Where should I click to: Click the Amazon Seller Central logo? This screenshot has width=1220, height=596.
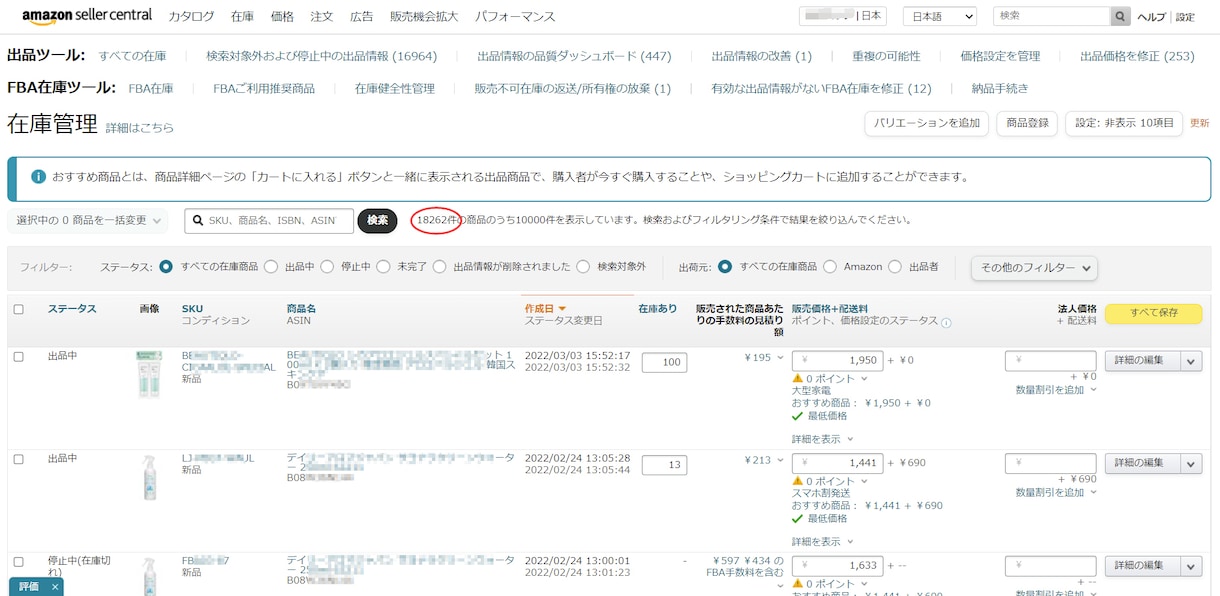87,16
